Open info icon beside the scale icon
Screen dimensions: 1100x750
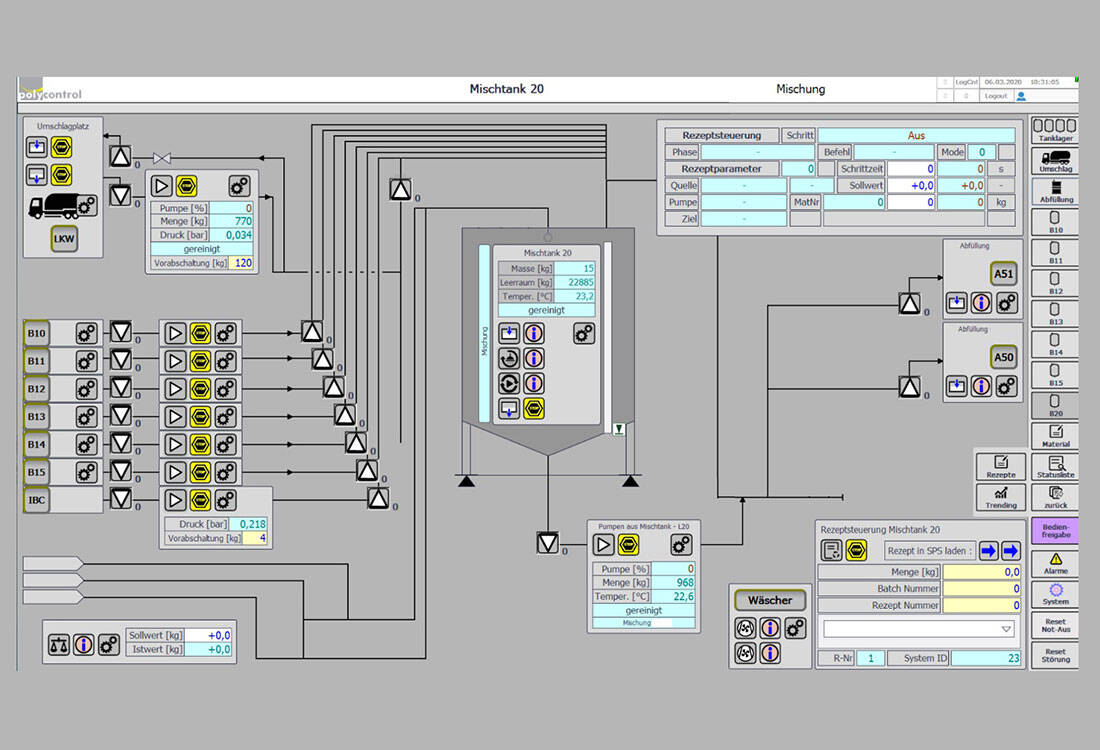tap(83, 644)
